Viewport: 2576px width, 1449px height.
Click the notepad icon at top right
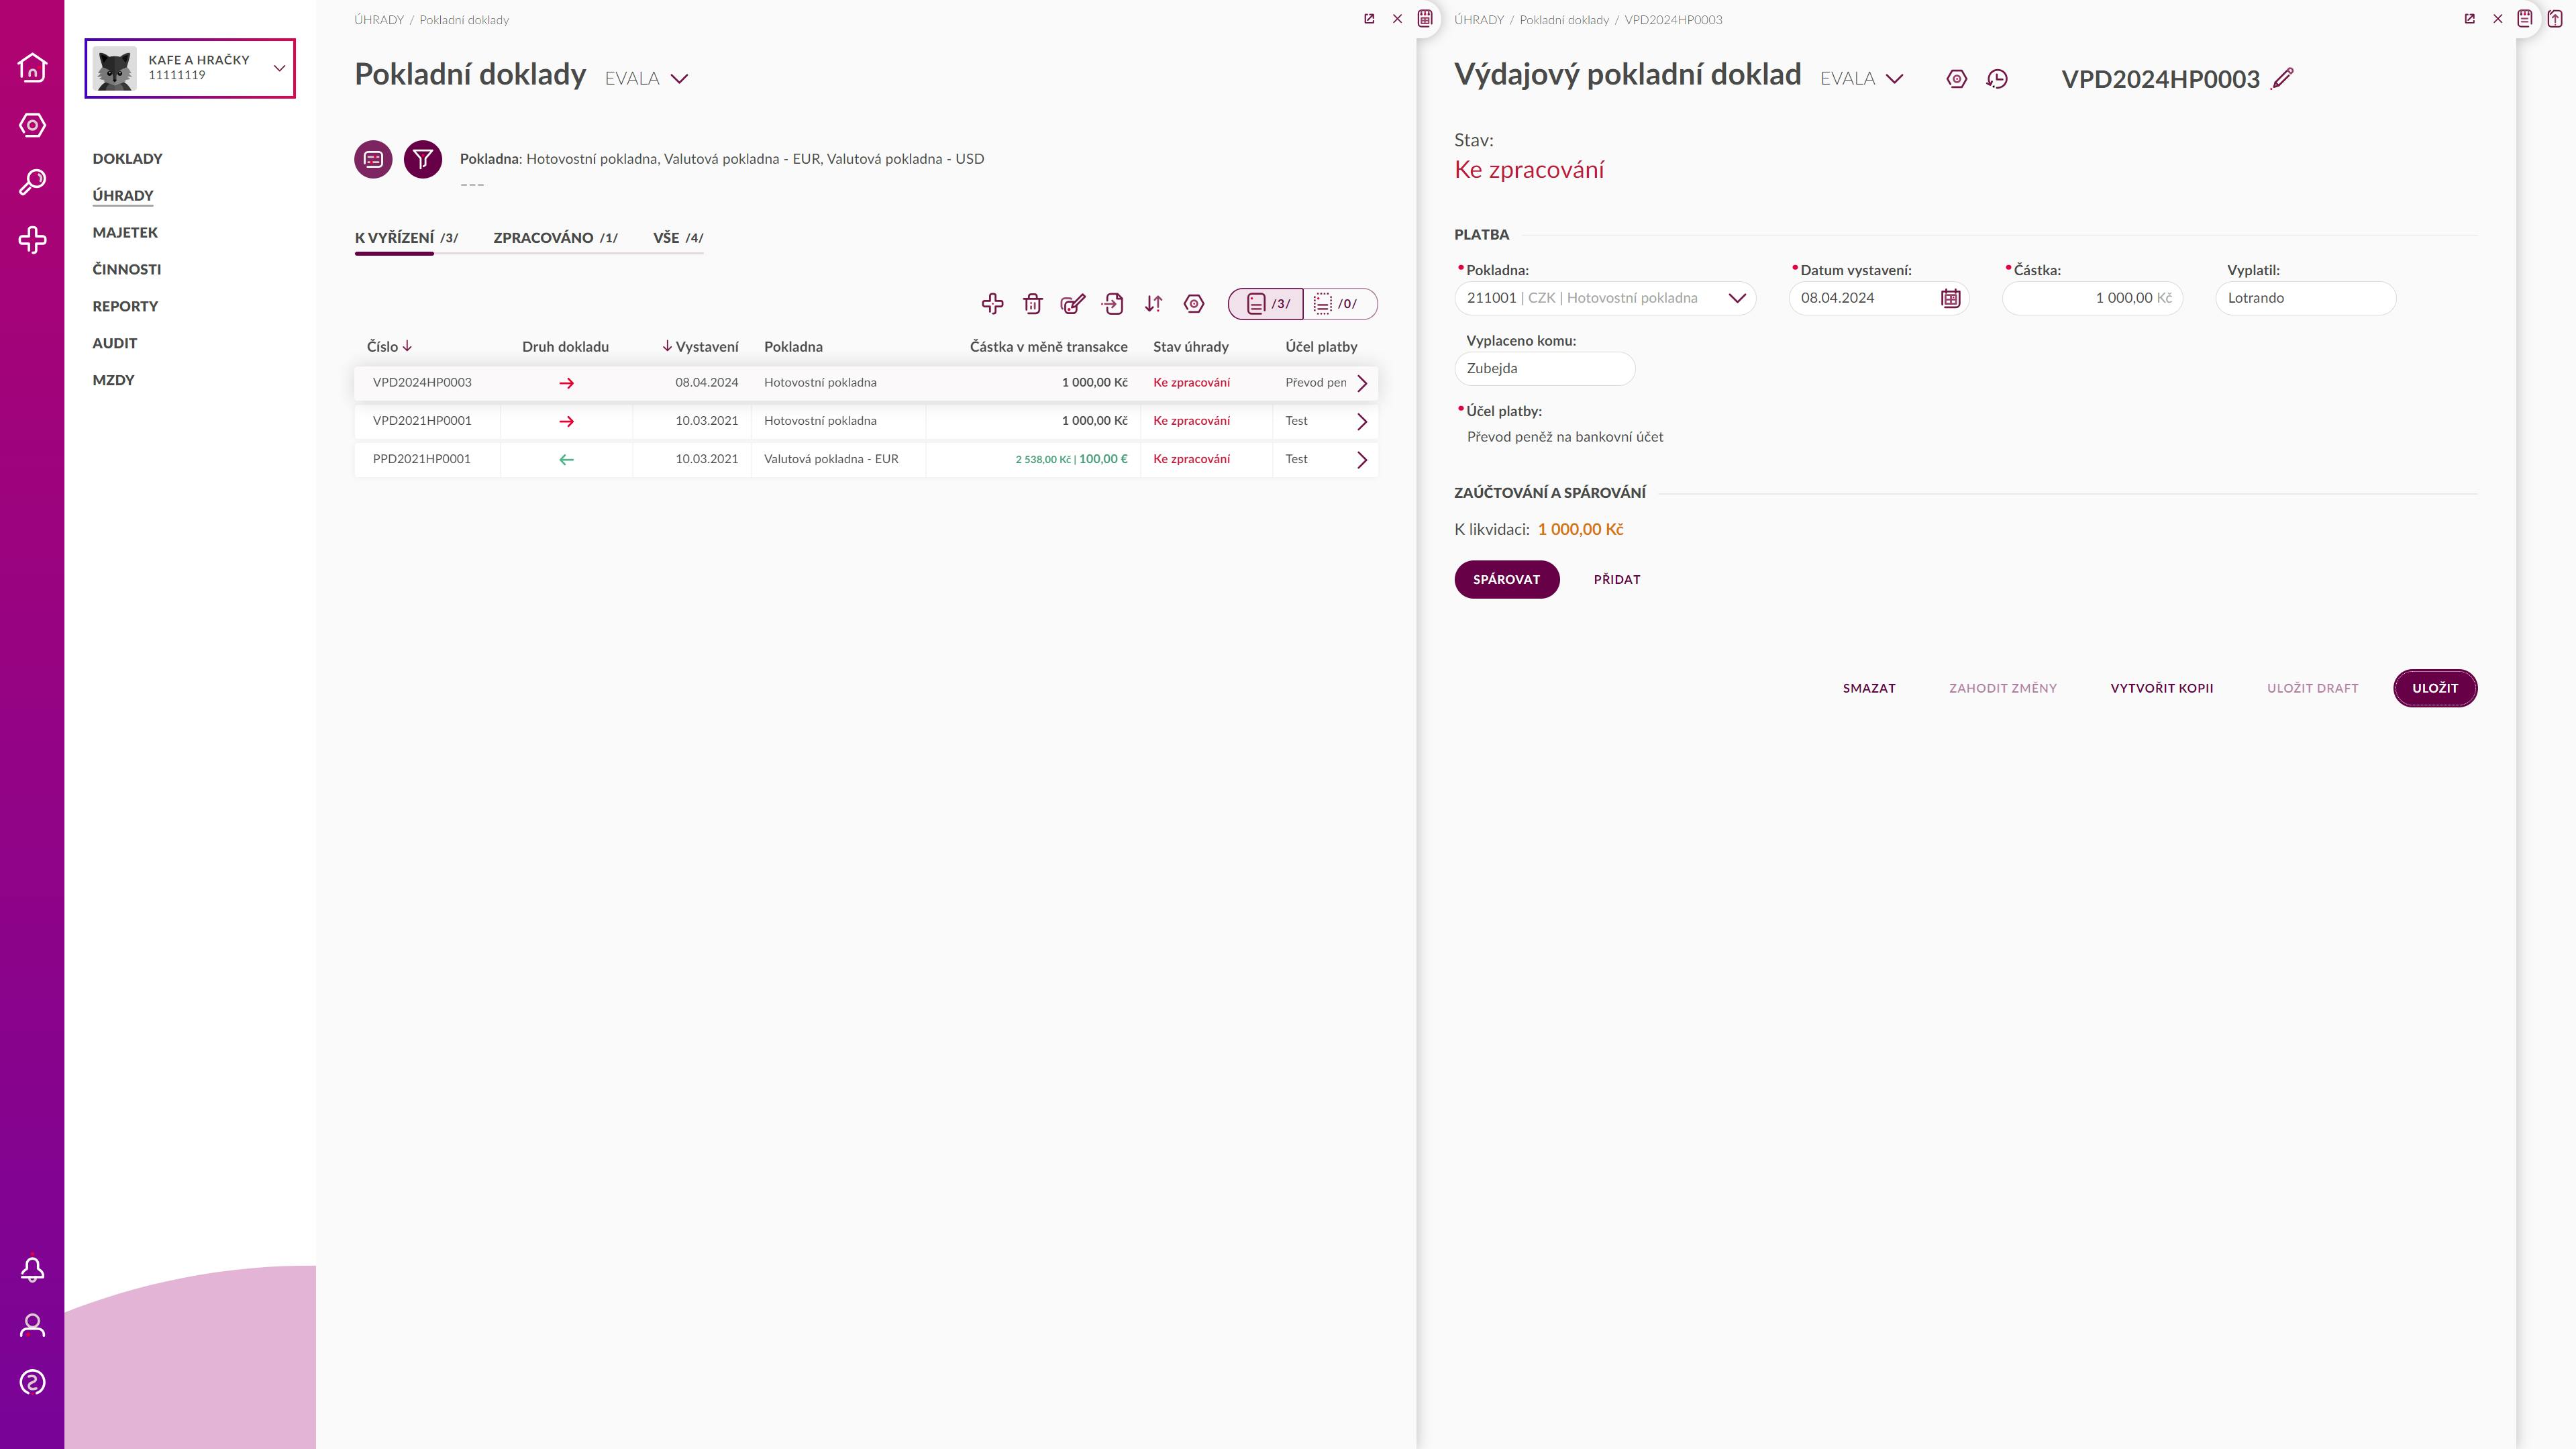point(2525,18)
